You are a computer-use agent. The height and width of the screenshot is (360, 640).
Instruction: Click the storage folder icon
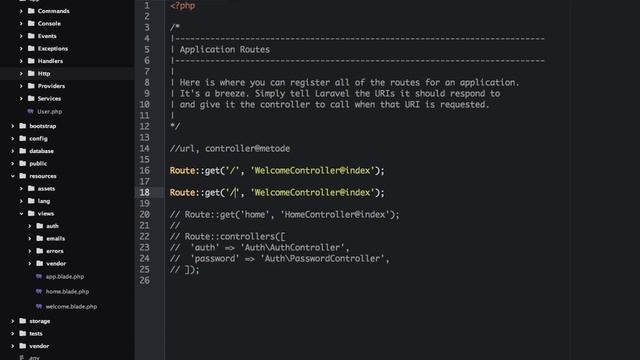point(23,321)
